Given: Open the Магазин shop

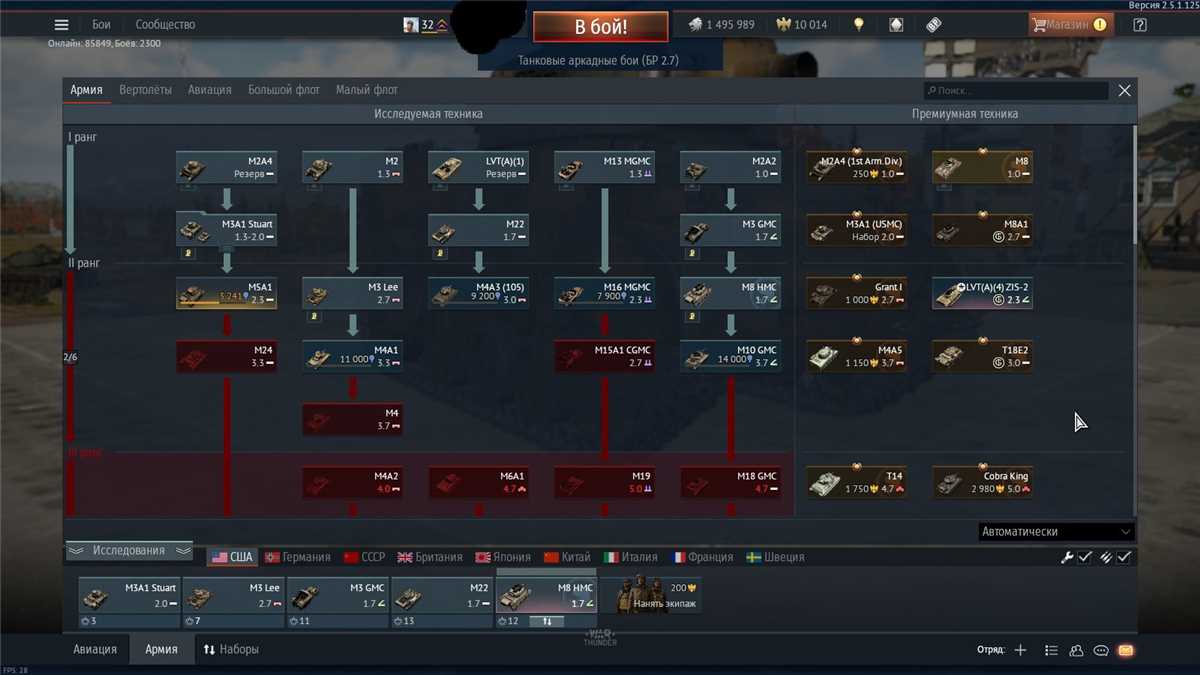Looking at the screenshot, I should [x=1071, y=25].
